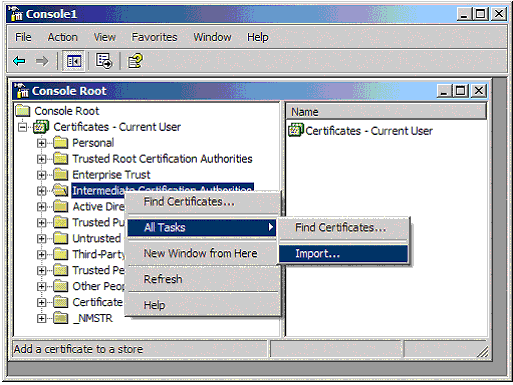Expand the _NMSTR node

pyautogui.click(x=41, y=319)
